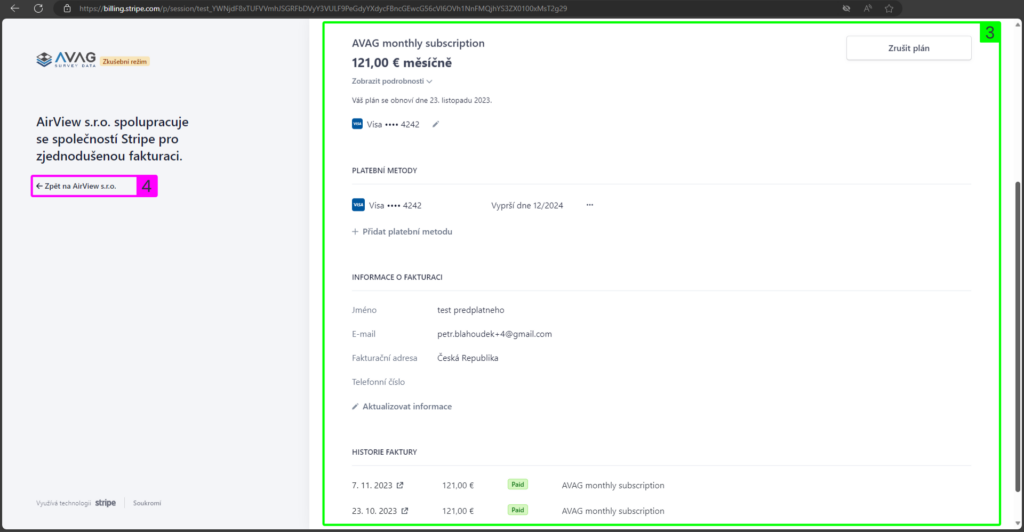Open external link icon for 23. 10. 2023 invoice
1024x532 pixels.
click(405, 510)
